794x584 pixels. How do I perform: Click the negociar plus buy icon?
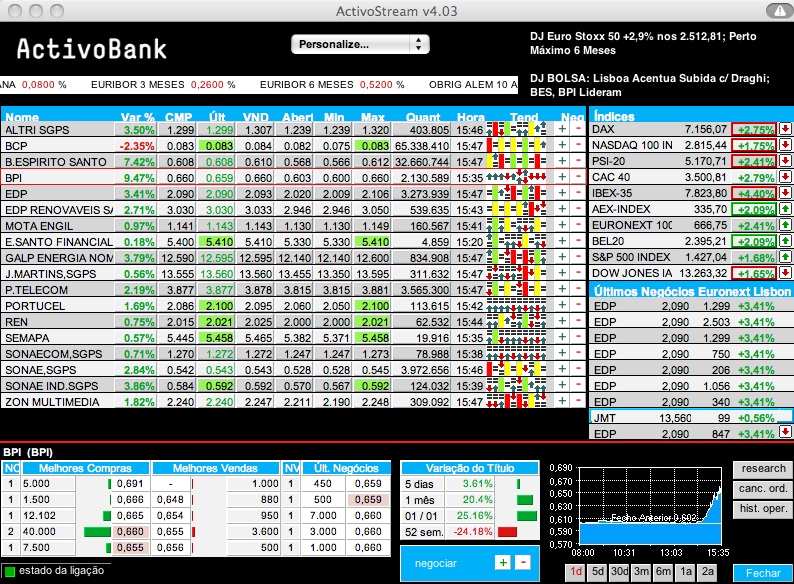point(503,562)
